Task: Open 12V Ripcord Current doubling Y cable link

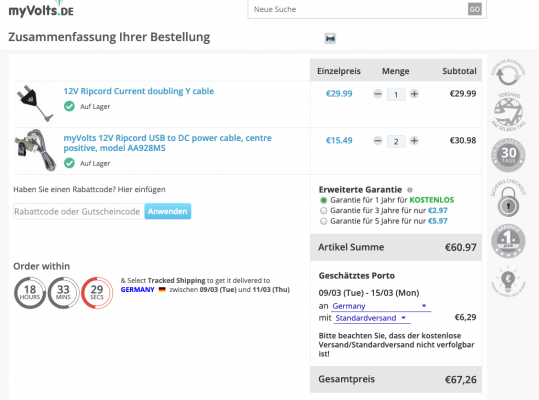Action: (139, 91)
